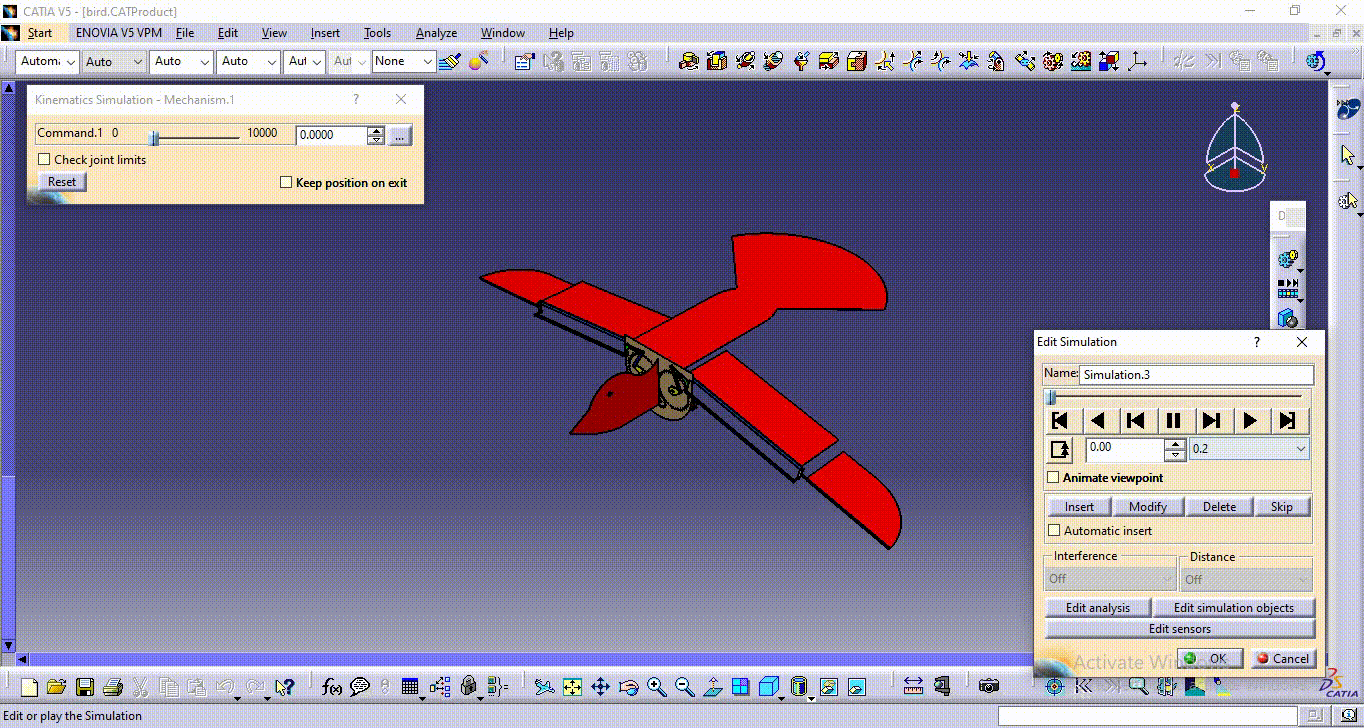Click the Edit sensors button
This screenshot has height=728, width=1364.
1180,629
